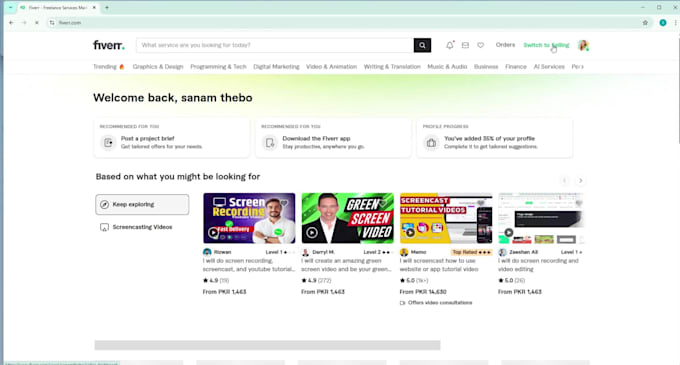Click the Fiverr logo
The width and height of the screenshot is (680, 365).
109,45
